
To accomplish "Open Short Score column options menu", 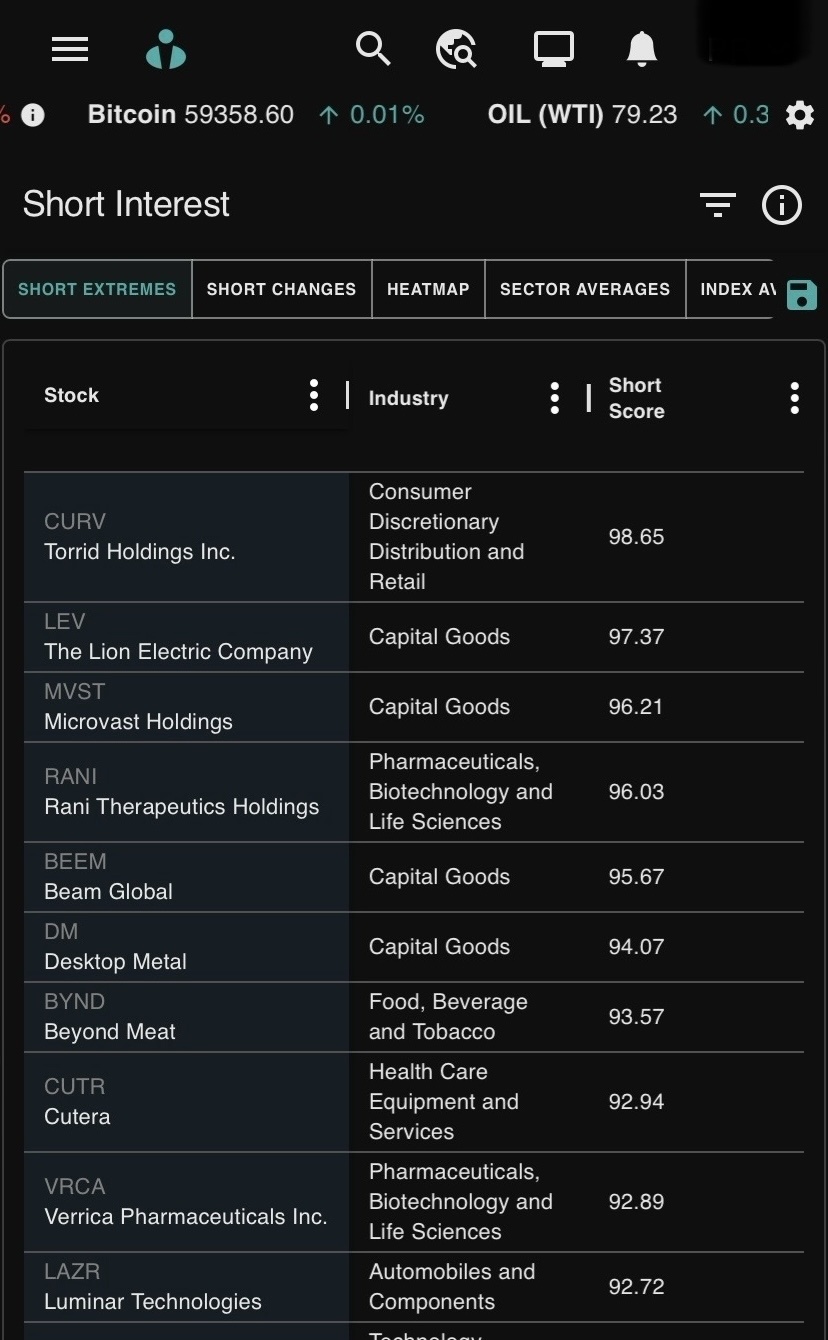I will (795, 398).
